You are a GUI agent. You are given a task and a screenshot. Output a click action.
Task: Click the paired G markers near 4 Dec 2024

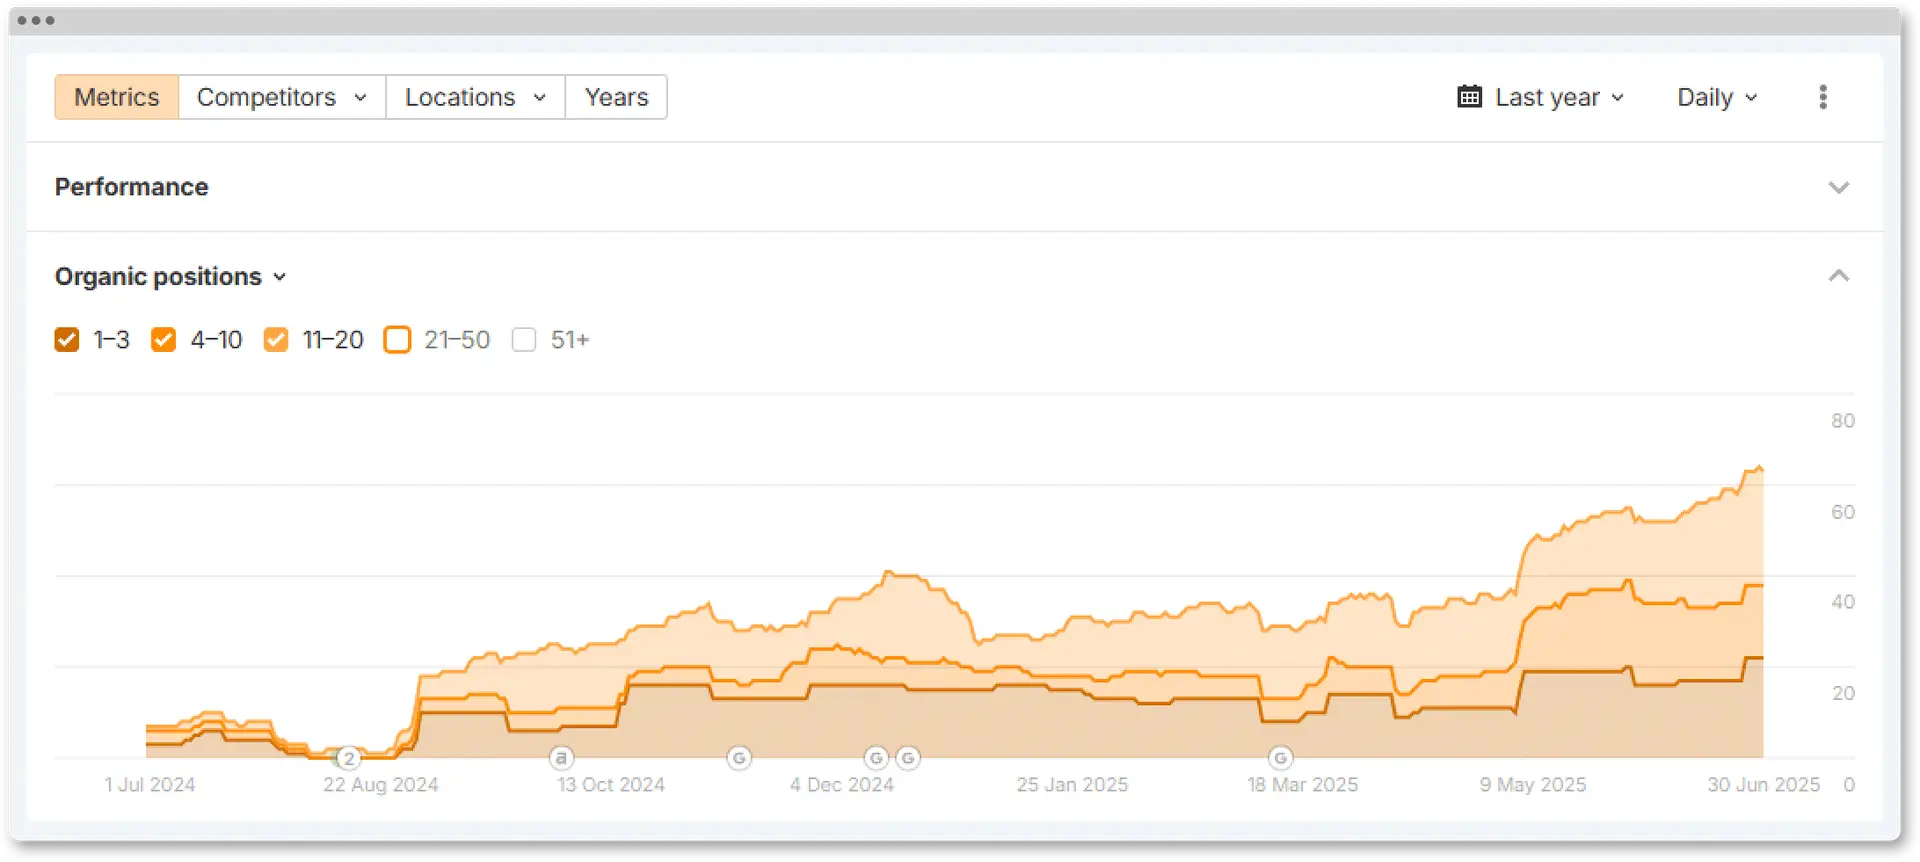(x=892, y=759)
